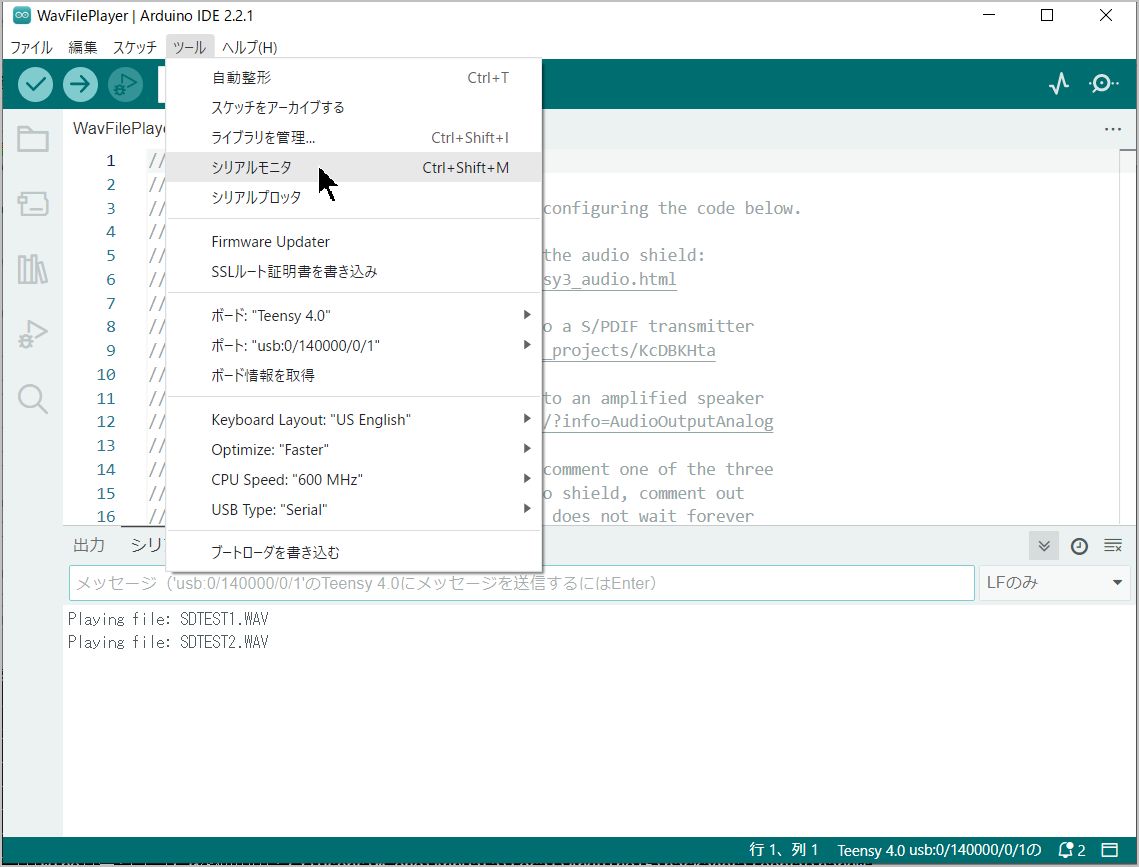This screenshot has width=1139, height=867.
Task: Click the Verify checkmark button
Action: click(x=35, y=84)
